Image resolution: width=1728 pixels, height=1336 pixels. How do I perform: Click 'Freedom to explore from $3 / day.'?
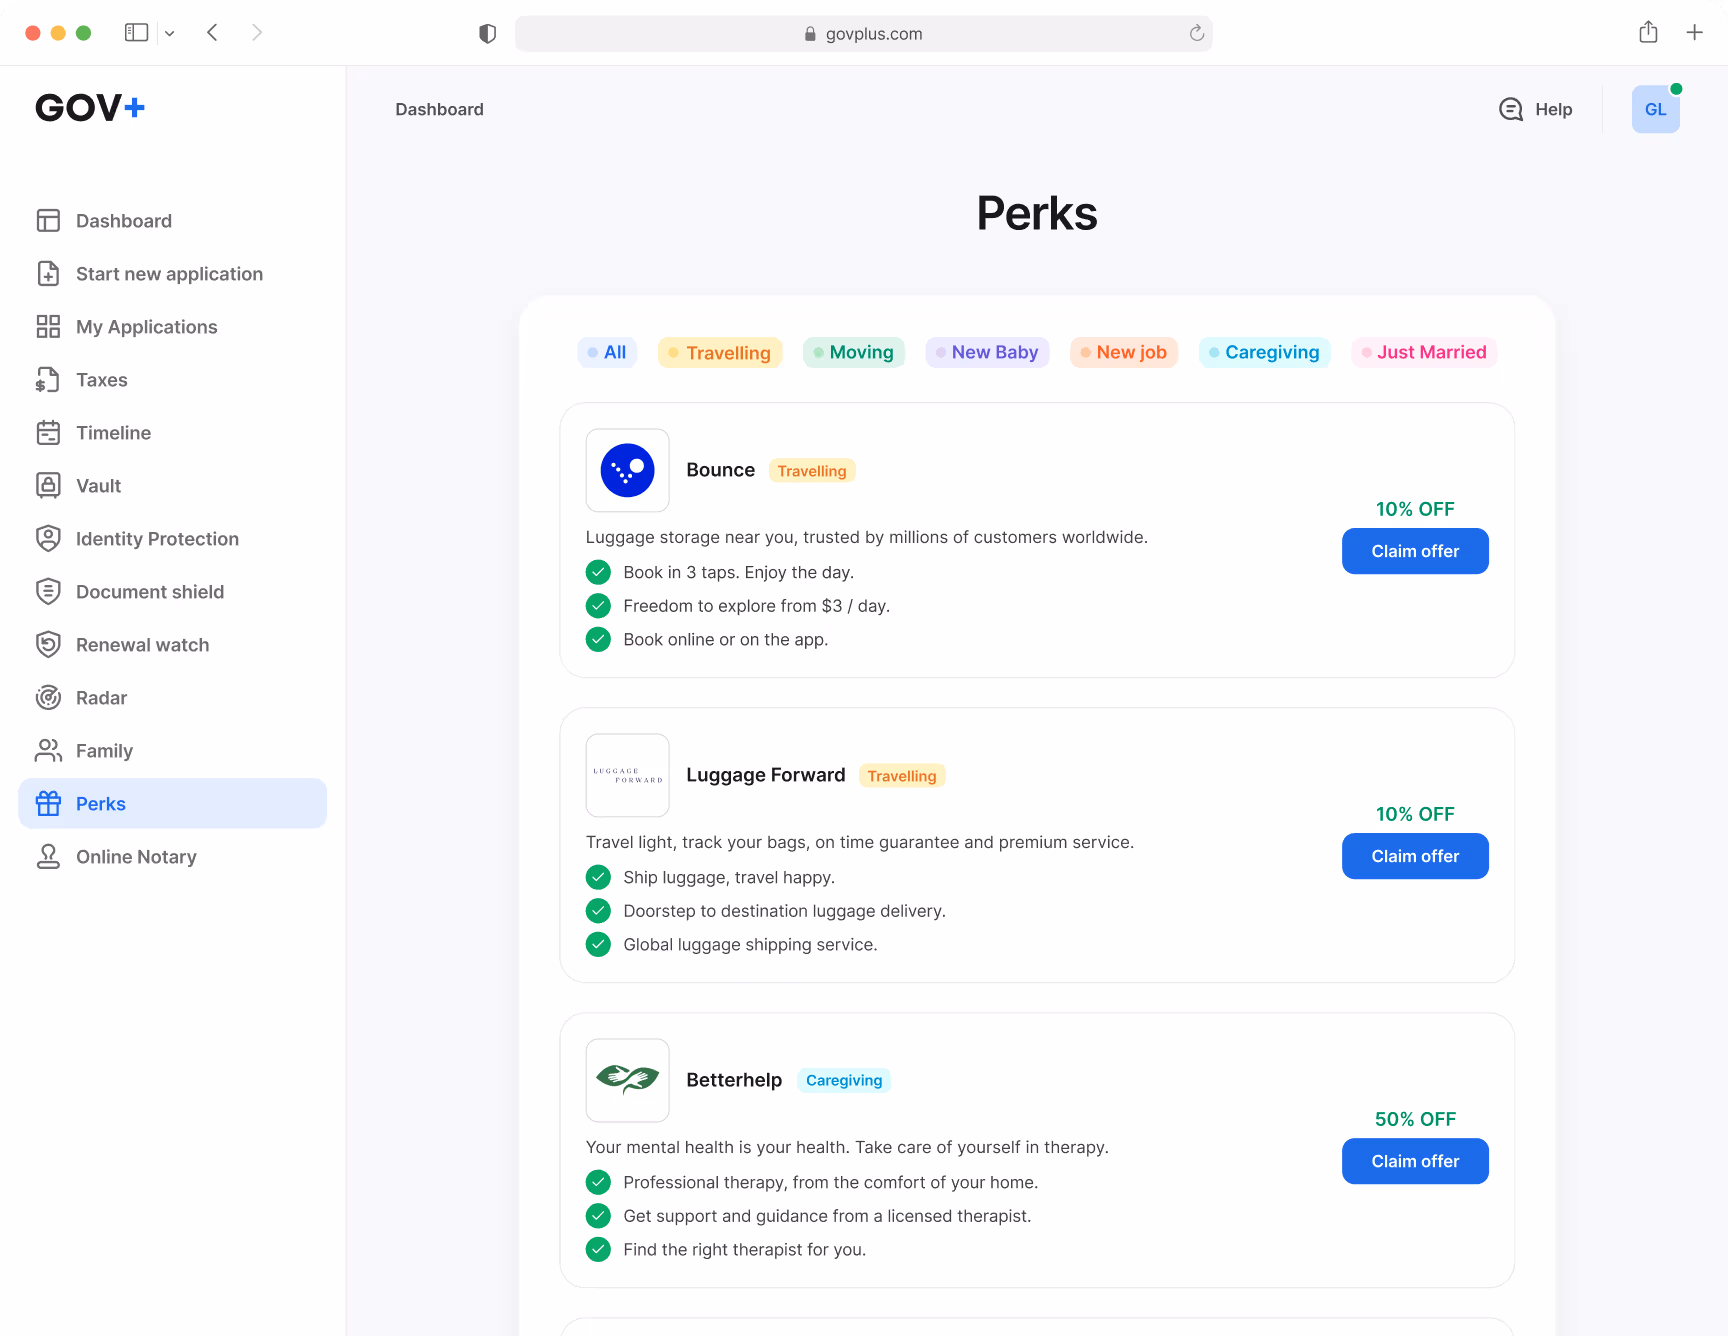756,606
